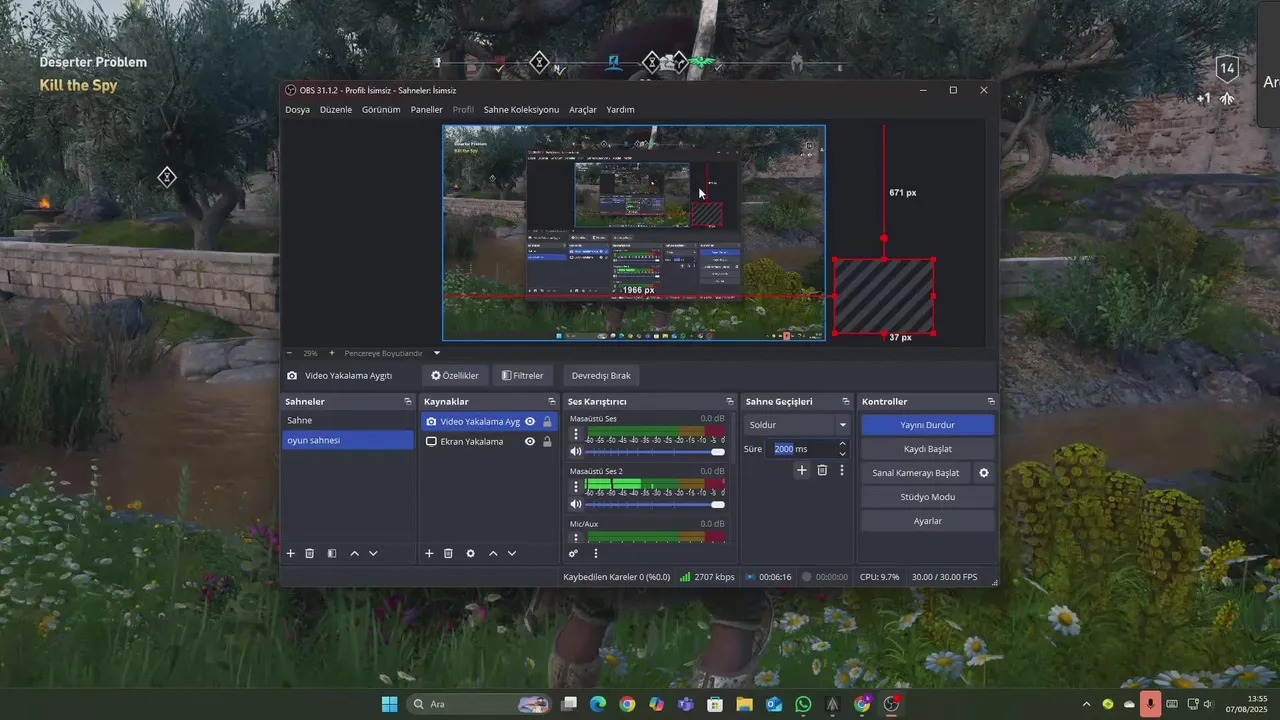Open Microsoft Edge from the taskbar

(597, 704)
